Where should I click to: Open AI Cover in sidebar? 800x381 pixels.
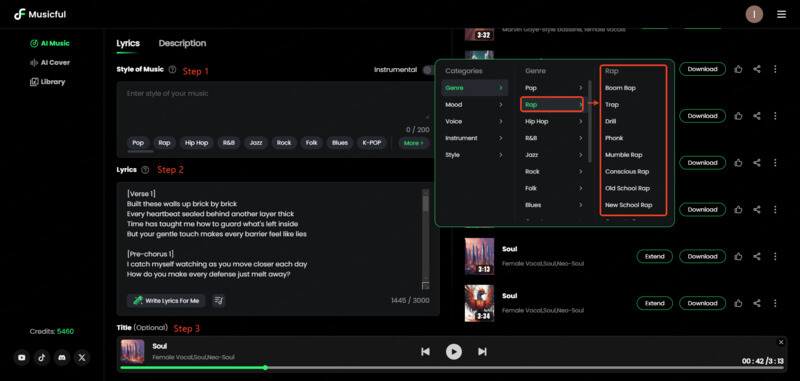(50, 63)
